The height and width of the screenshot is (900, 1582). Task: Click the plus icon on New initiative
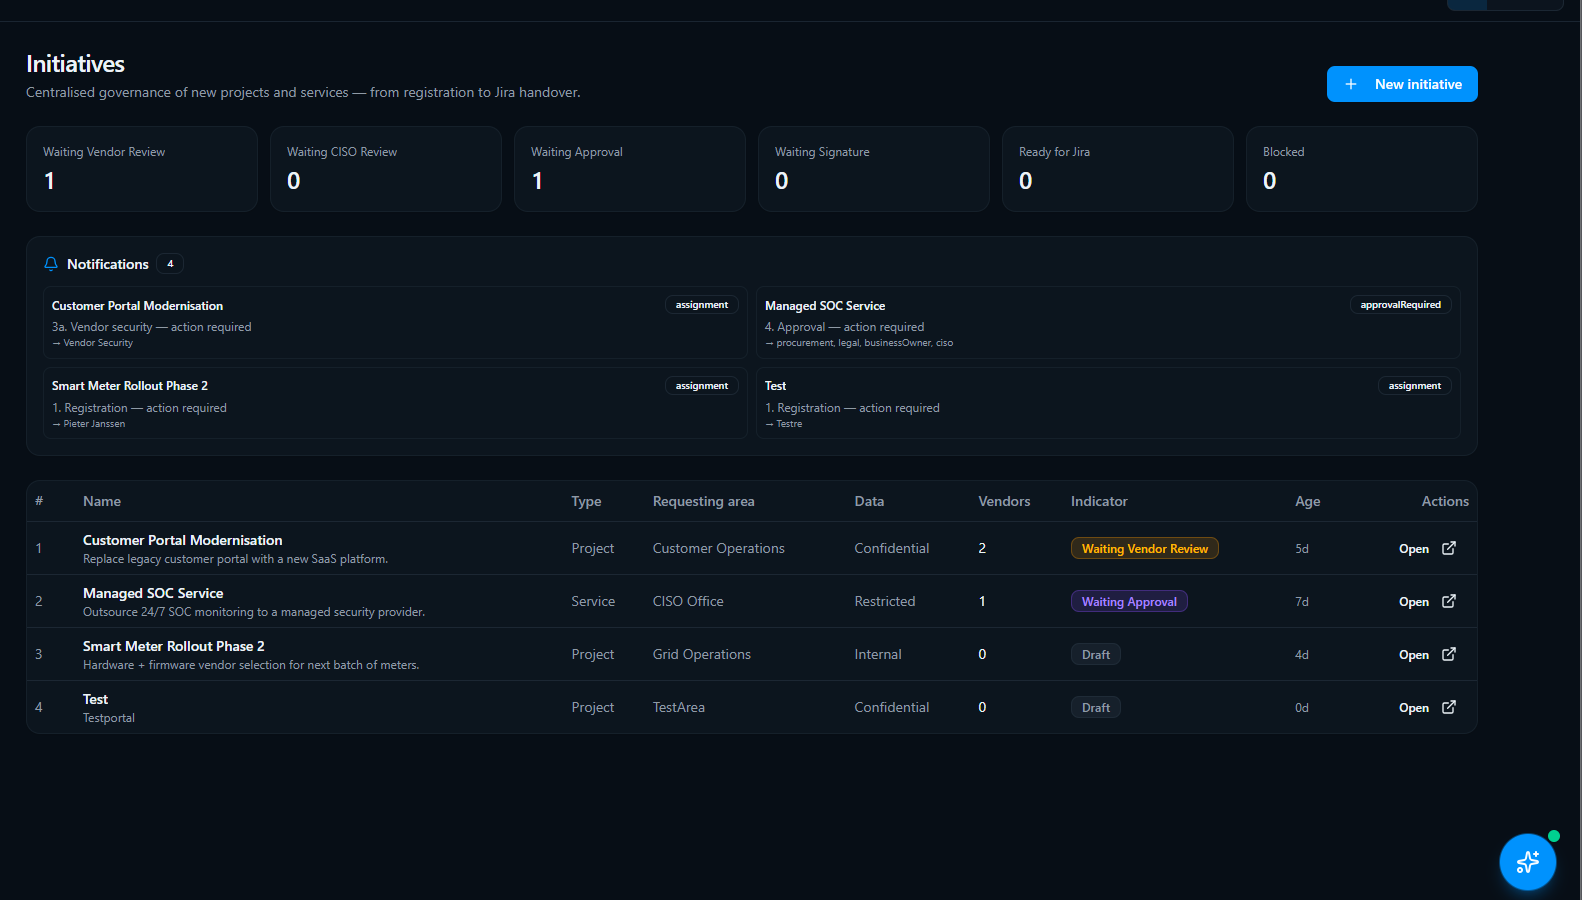click(x=1351, y=84)
